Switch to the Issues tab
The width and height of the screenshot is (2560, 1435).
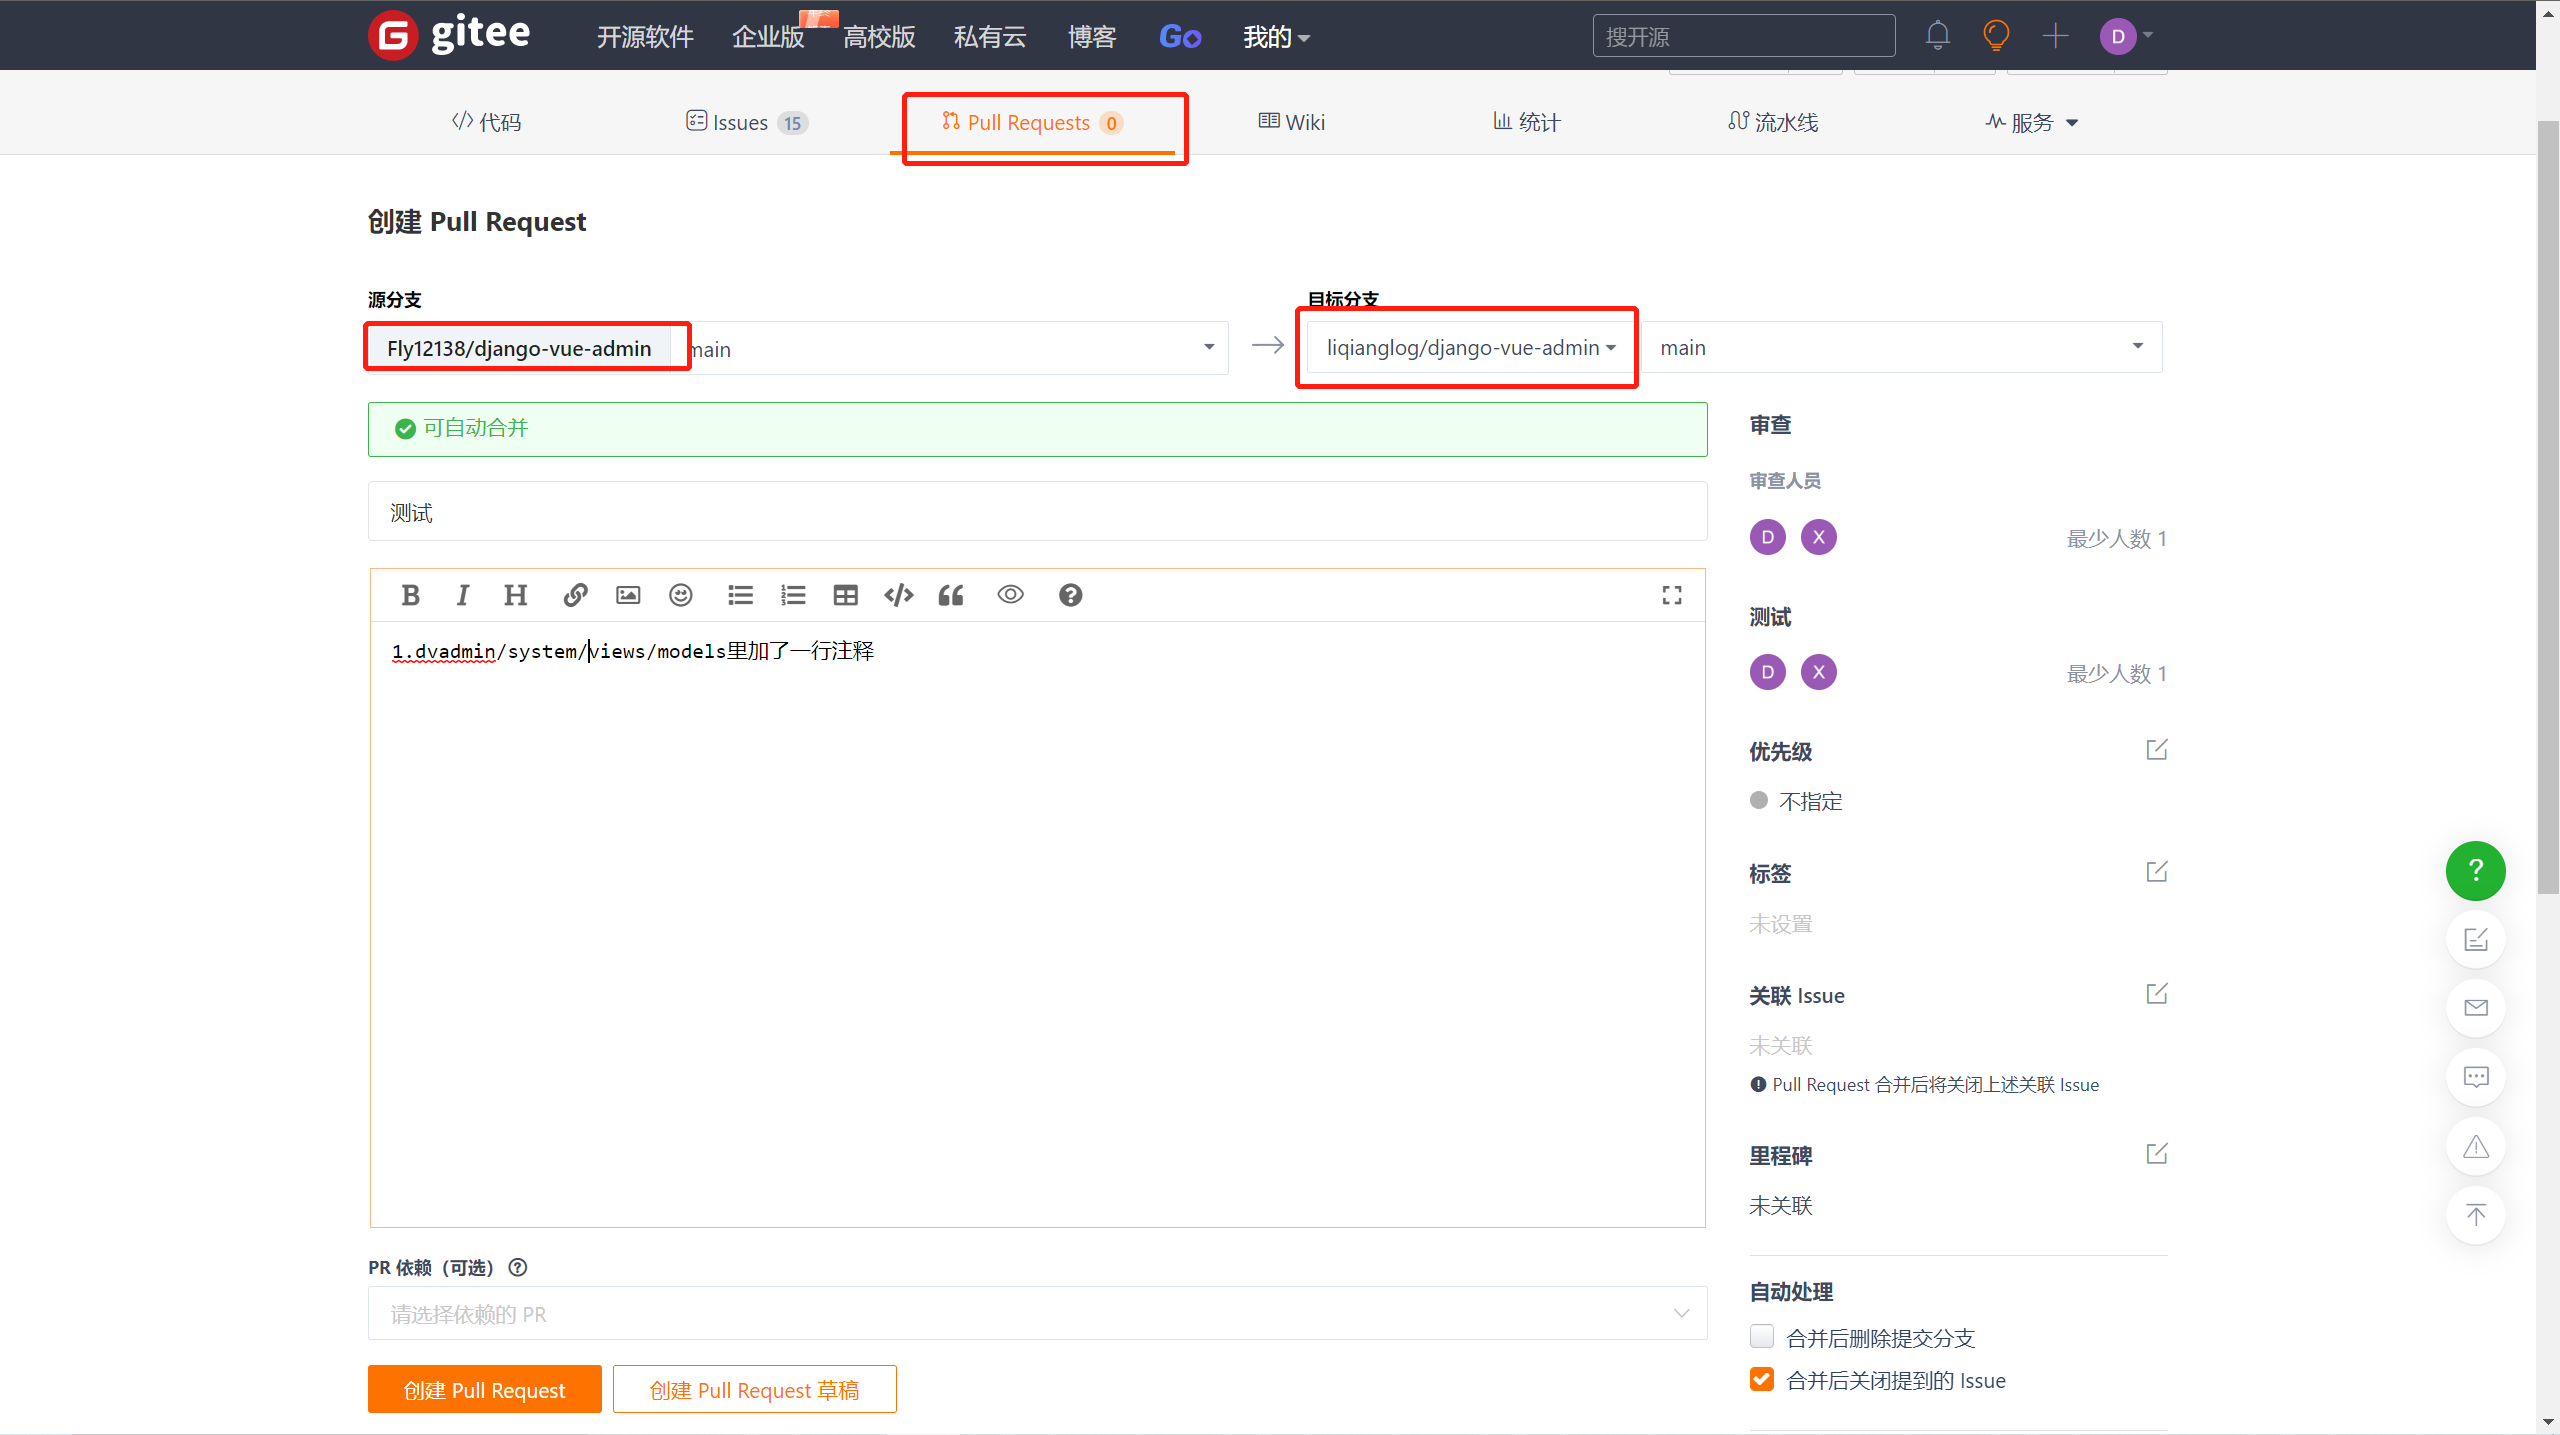[x=745, y=122]
